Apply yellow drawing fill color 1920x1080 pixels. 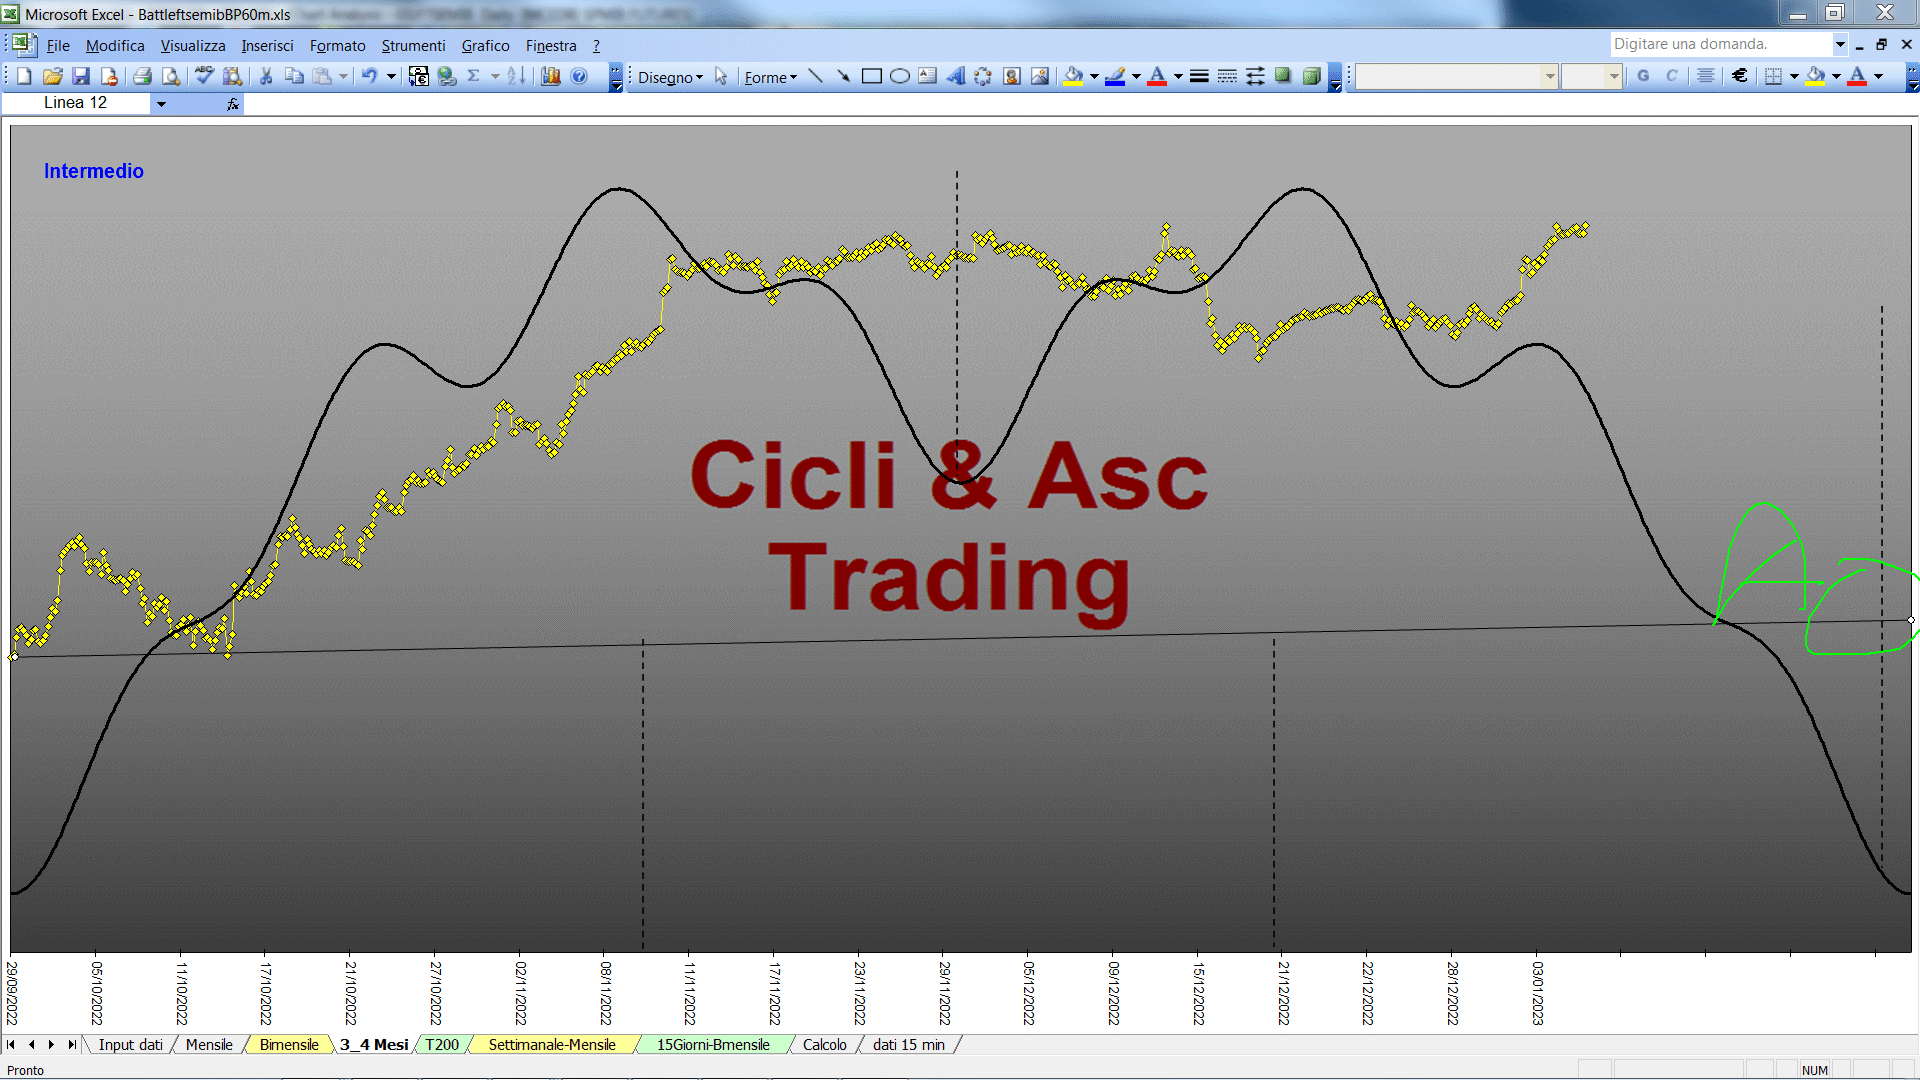(1074, 77)
